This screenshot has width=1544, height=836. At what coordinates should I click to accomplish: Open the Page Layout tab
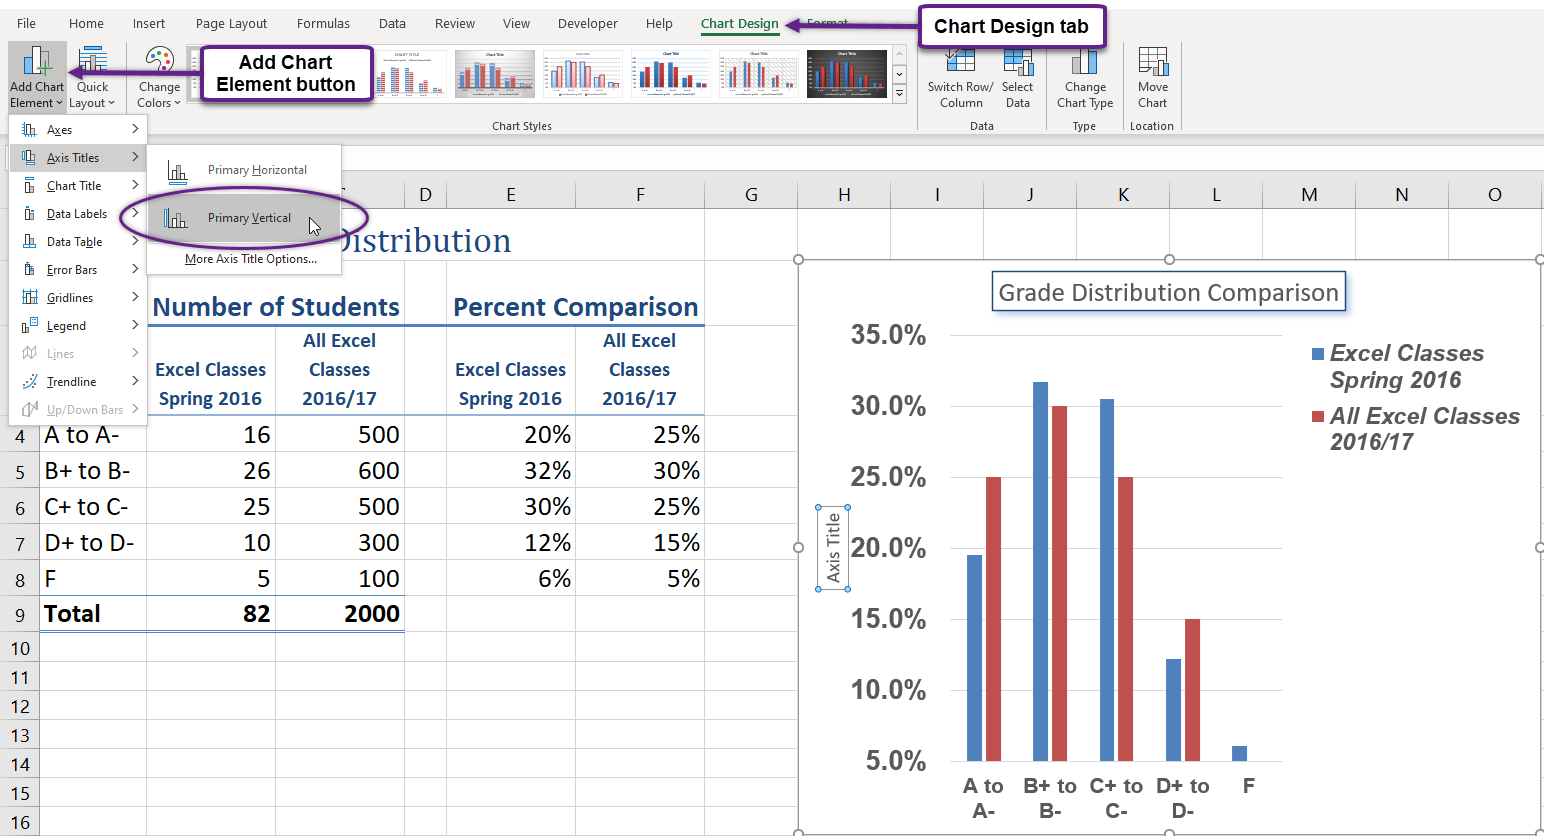tap(231, 23)
